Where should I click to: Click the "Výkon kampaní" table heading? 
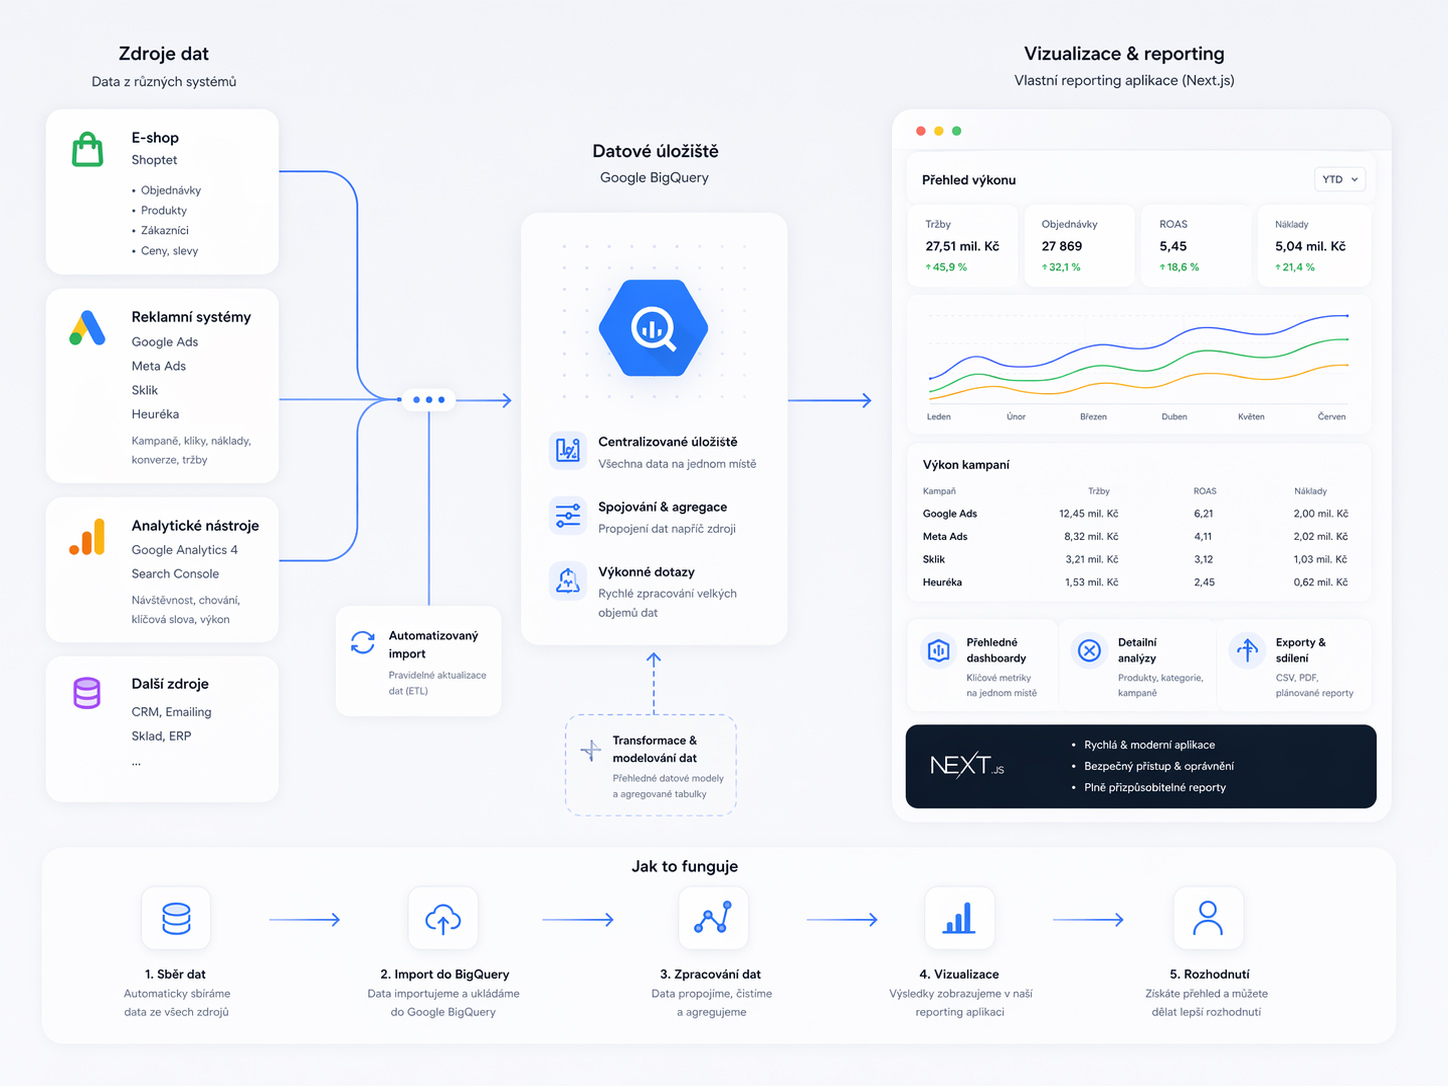point(966,465)
